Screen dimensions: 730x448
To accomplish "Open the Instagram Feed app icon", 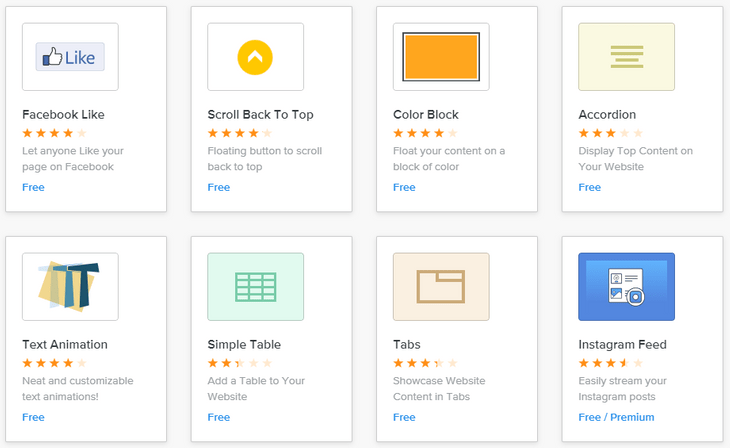I will (x=626, y=286).
